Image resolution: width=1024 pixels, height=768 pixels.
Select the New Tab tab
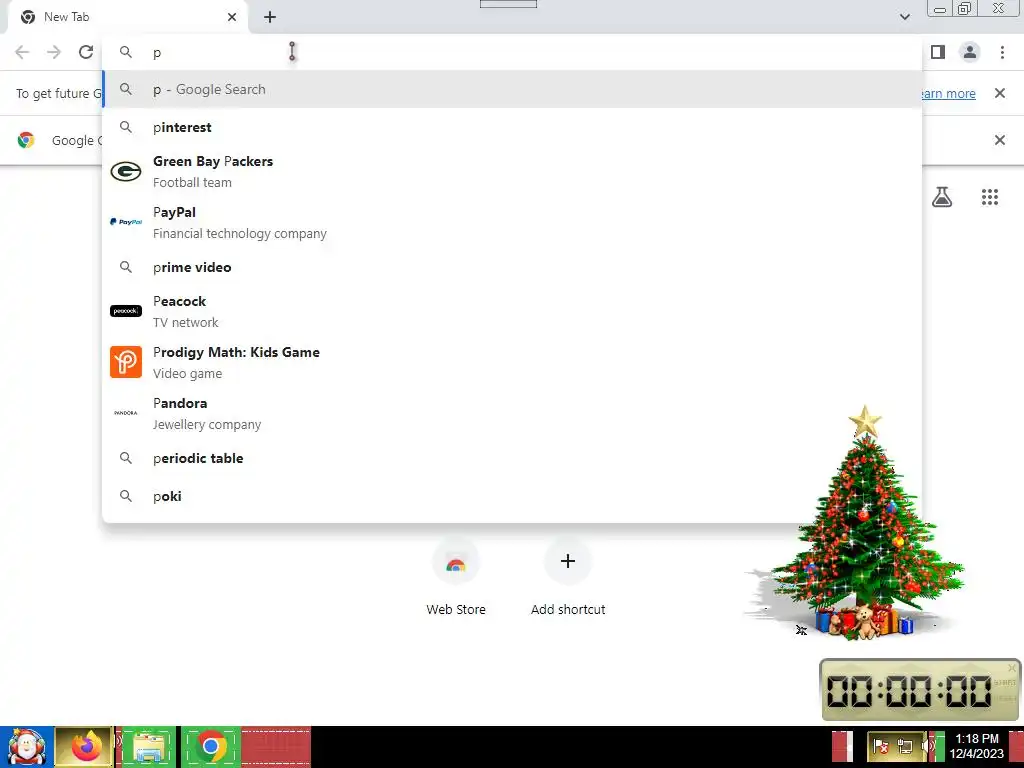click(127, 17)
